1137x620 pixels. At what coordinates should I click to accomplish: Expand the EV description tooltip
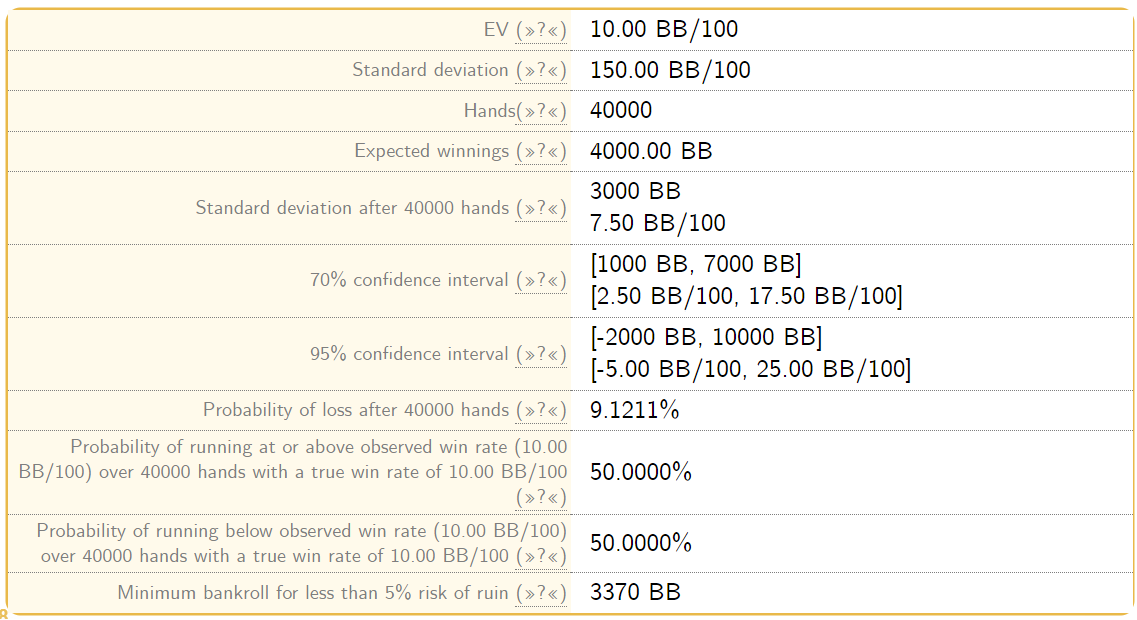pos(541,30)
